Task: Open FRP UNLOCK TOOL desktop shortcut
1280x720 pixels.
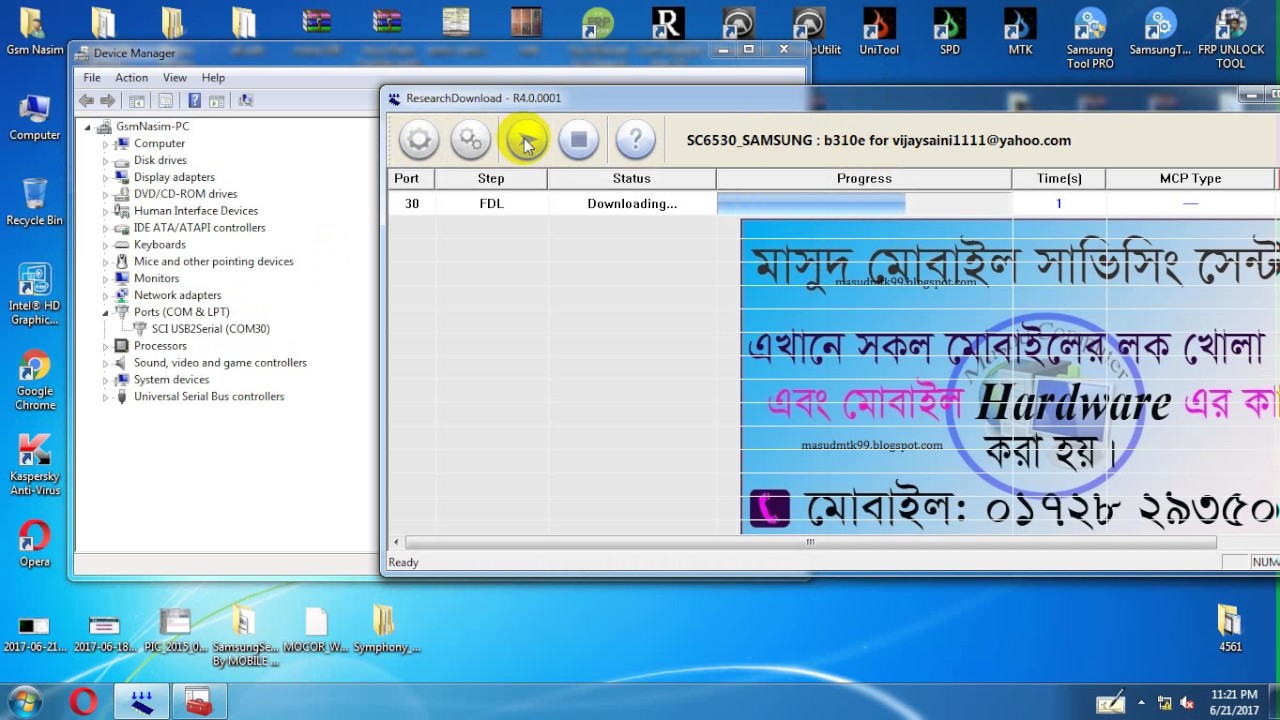Action: (x=1231, y=38)
